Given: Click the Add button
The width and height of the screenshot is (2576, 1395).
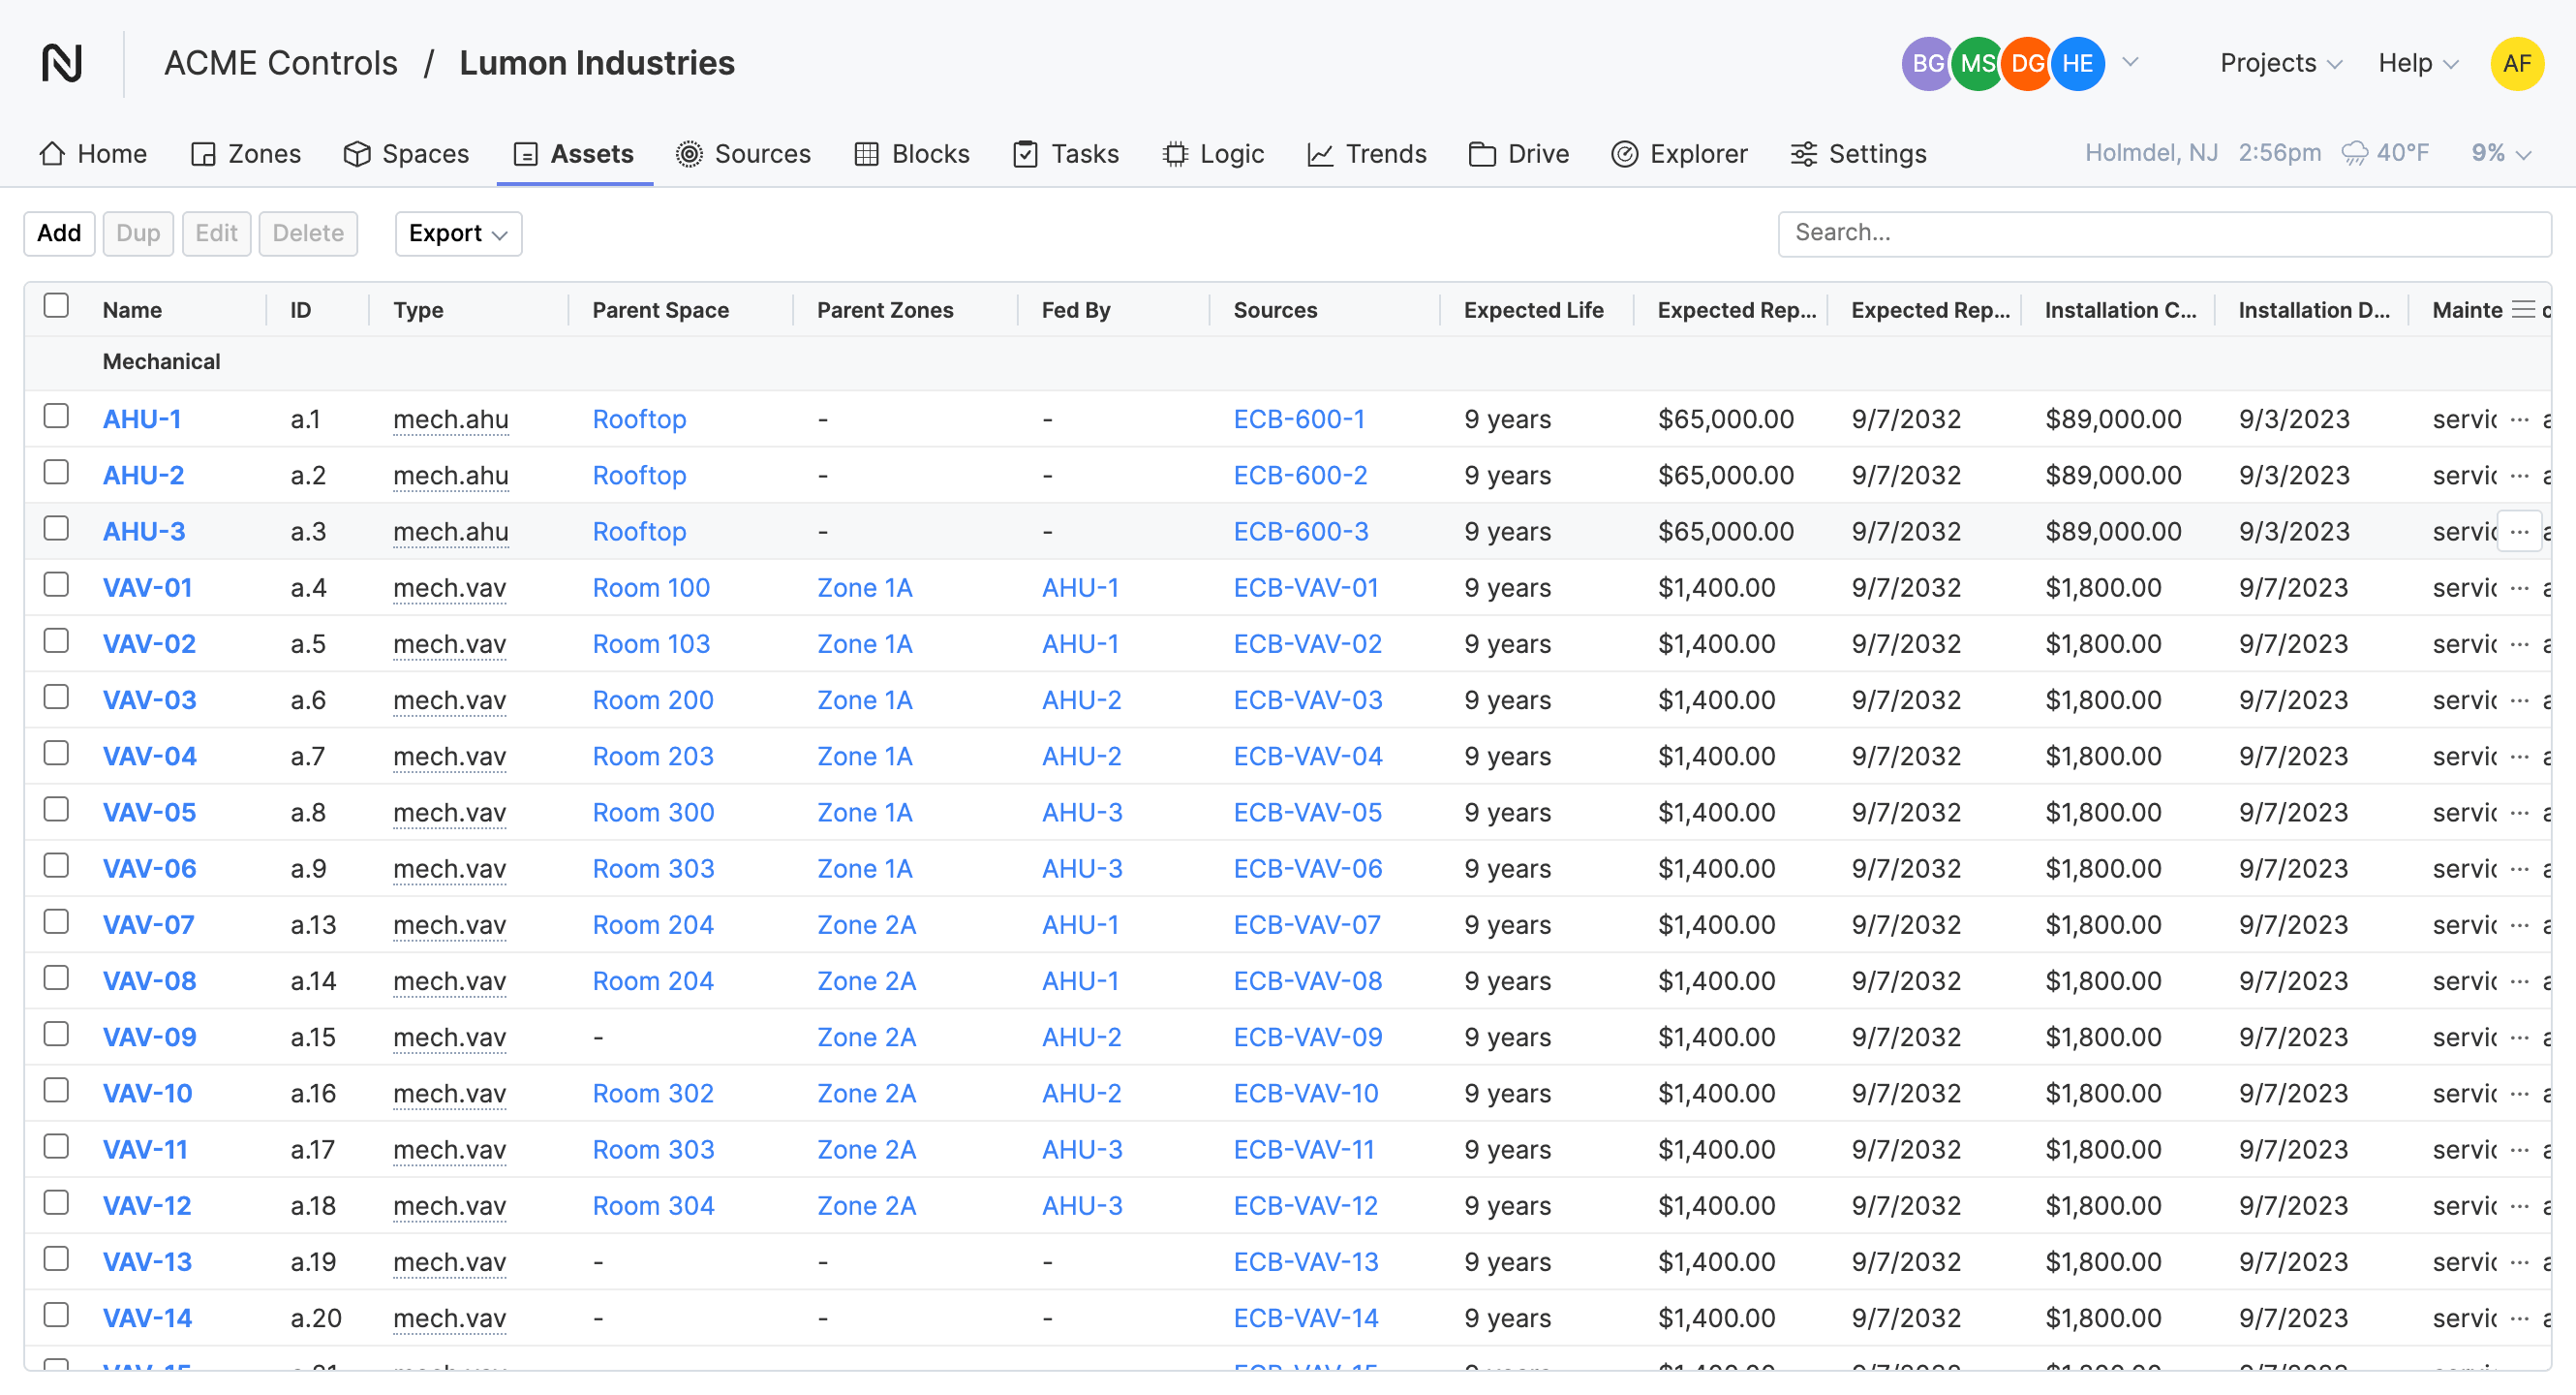Looking at the screenshot, I should pyautogui.click(x=59, y=234).
